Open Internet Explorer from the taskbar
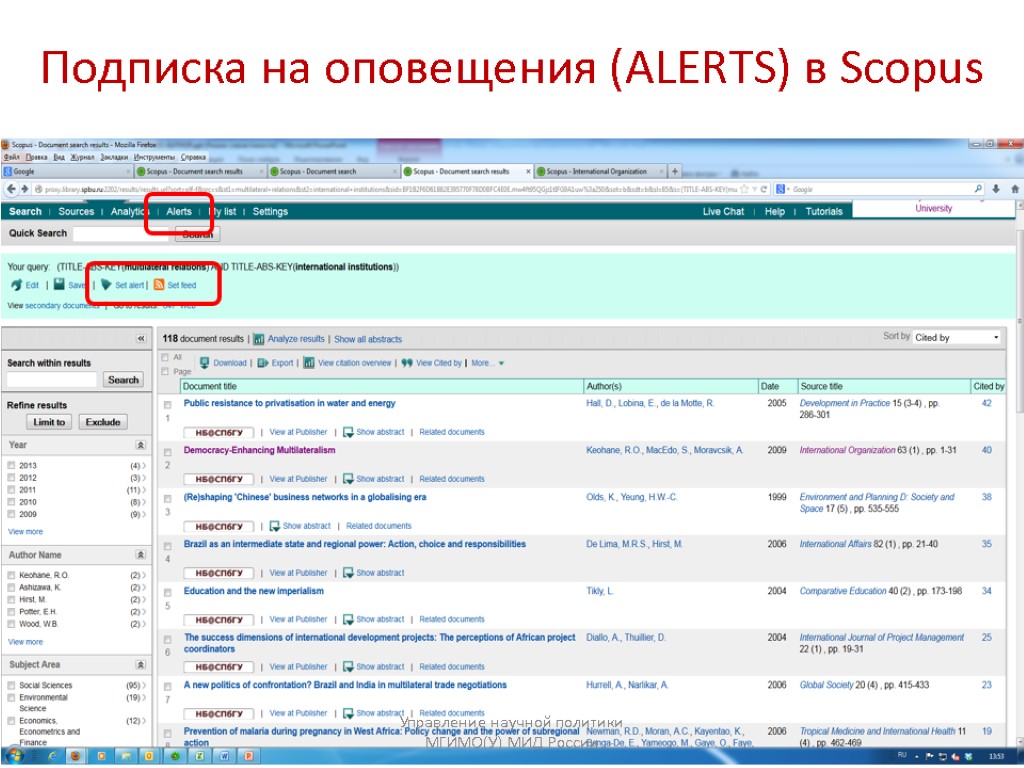 tap(52, 756)
